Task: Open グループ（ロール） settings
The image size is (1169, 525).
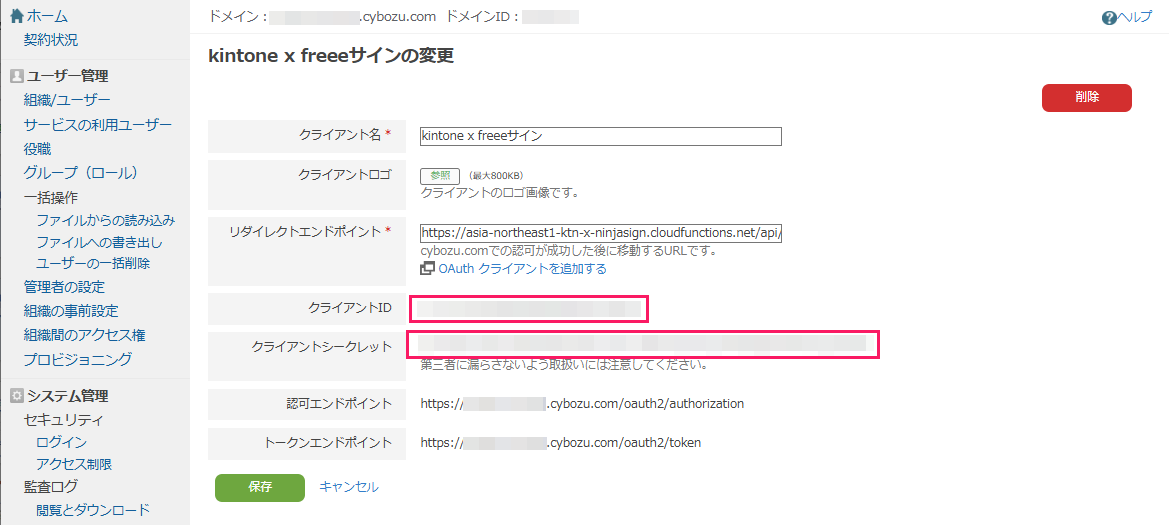Action: tap(81, 173)
